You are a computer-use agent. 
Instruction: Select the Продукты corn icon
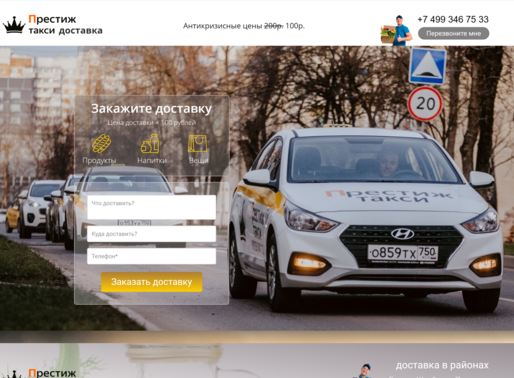101,143
